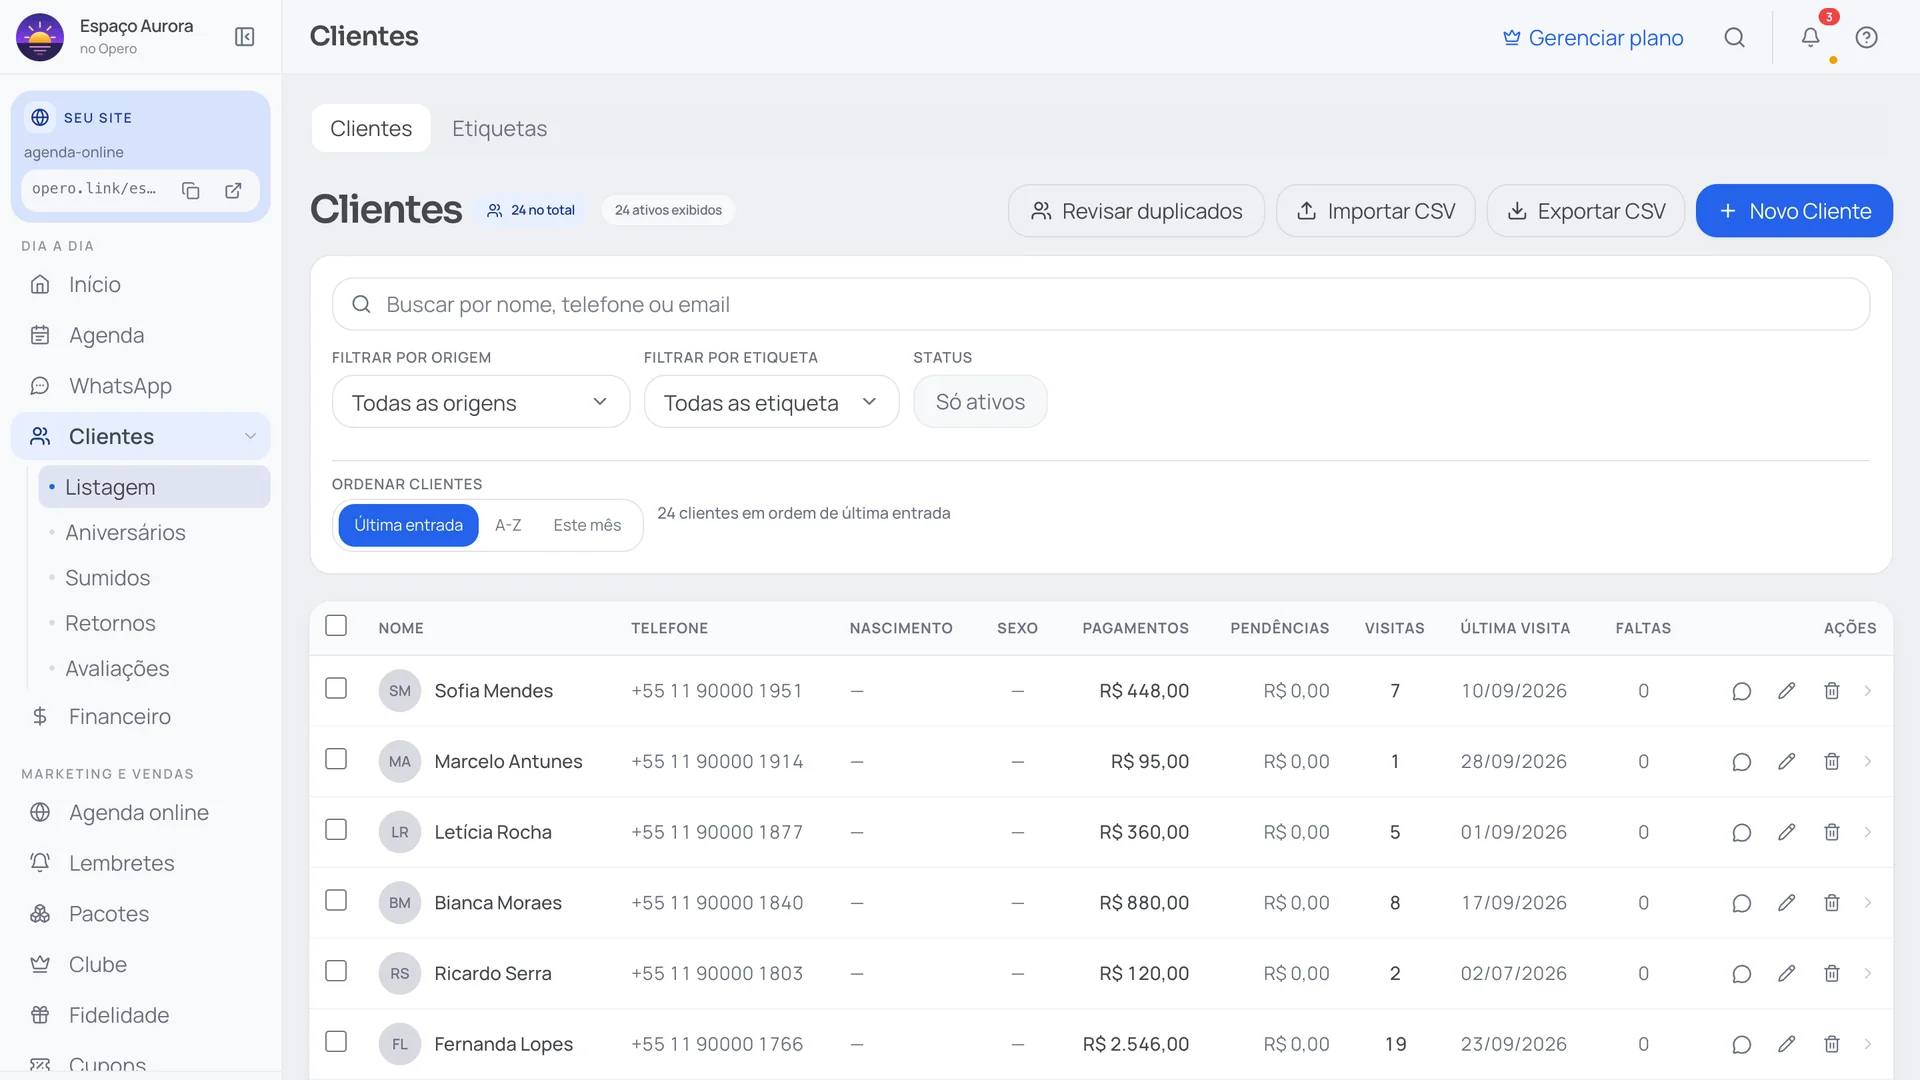1920x1080 pixels.
Task: Delete Bianca Moraes with trash icon
Action: coord(1832,903)
